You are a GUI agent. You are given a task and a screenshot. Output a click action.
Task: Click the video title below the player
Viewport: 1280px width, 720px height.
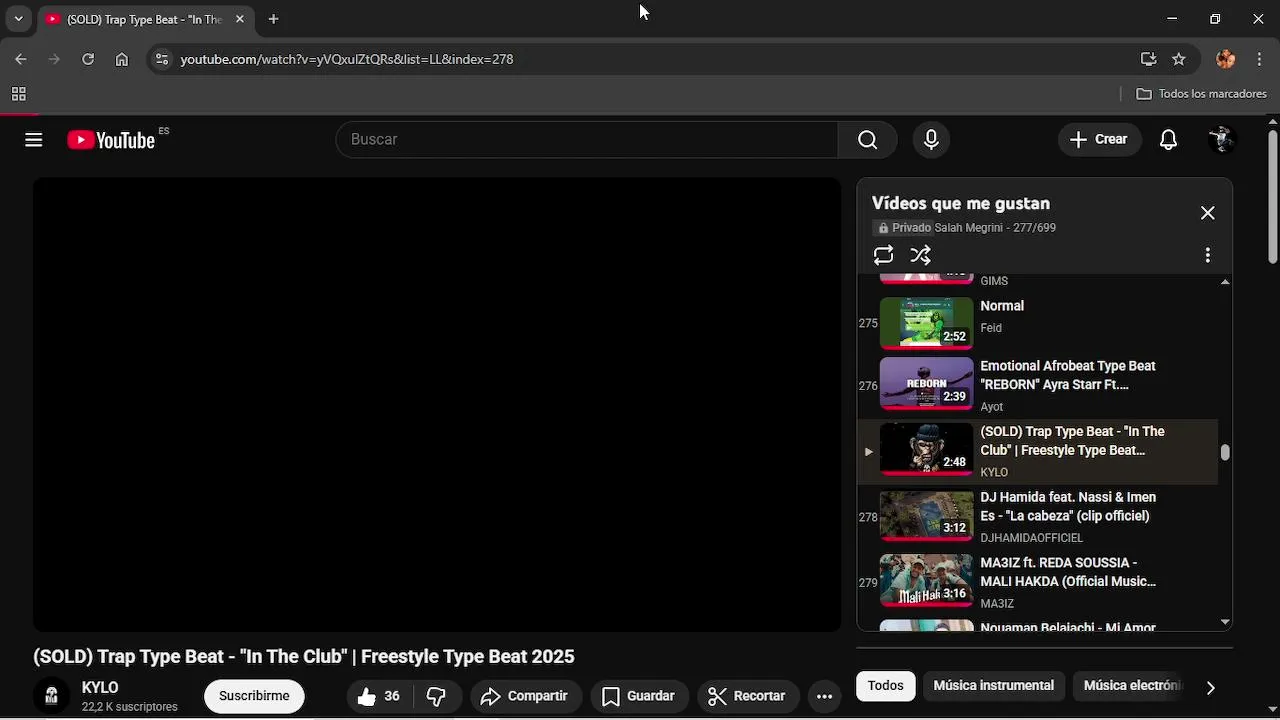pyautogui.click(x=304, y=657)
